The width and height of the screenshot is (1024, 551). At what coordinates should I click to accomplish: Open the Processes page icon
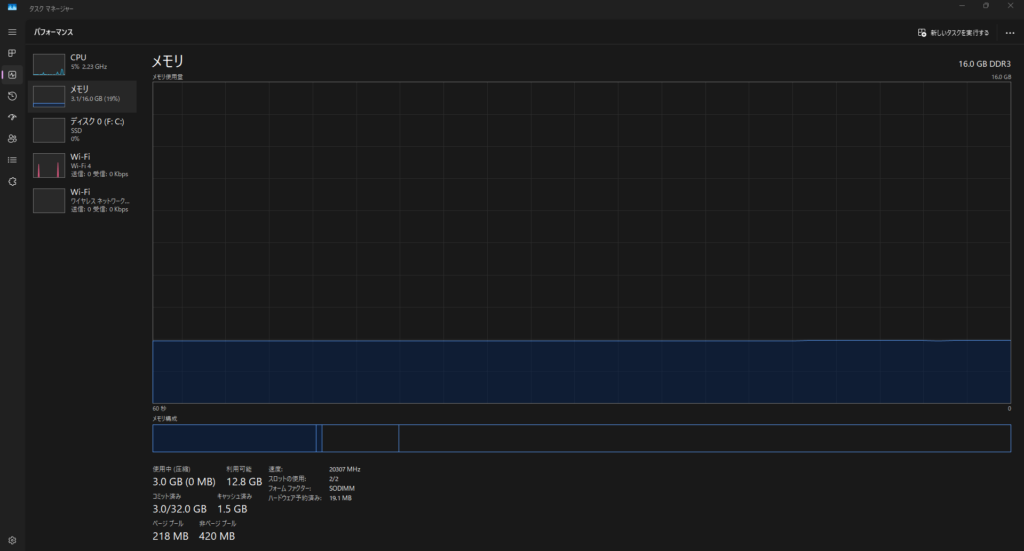12,53
